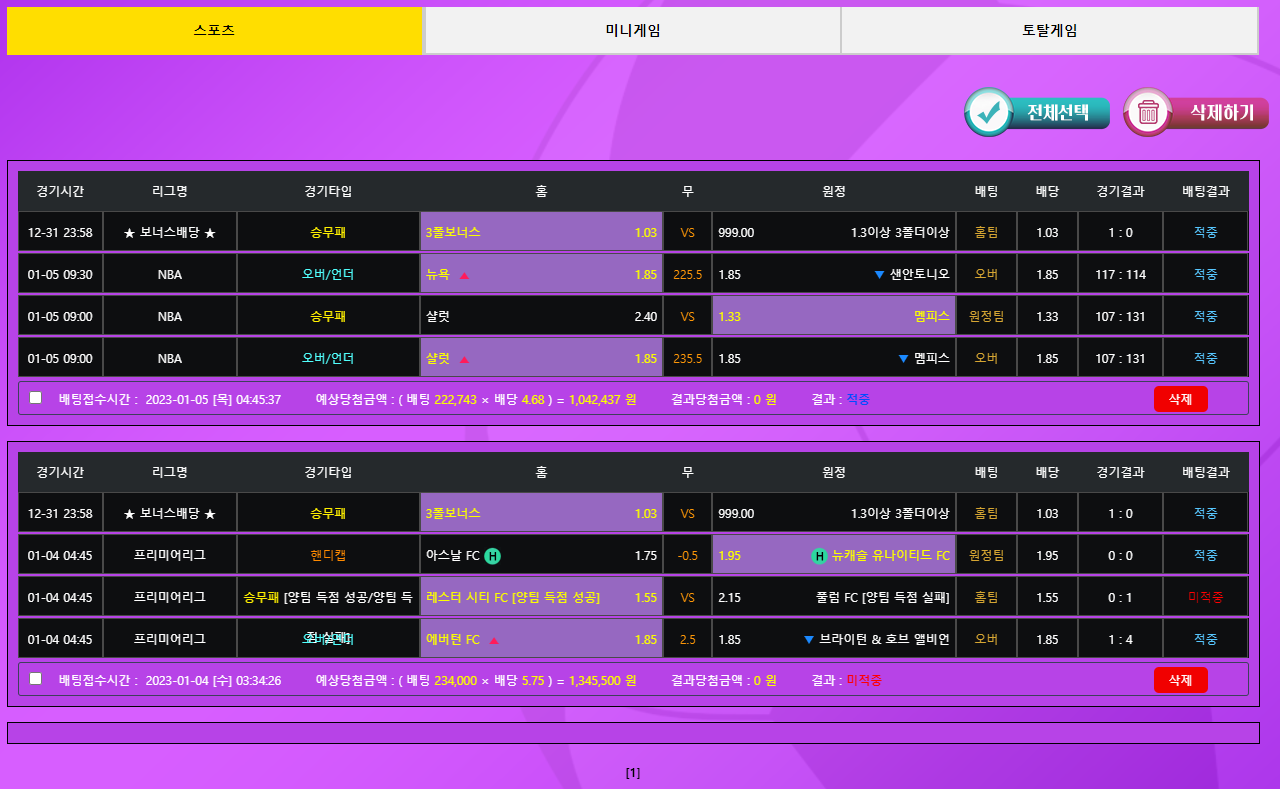The image size is (1280, 789).
Task: Click the 삭제하기 trash can icon
Action: [x=1148, y=112]
